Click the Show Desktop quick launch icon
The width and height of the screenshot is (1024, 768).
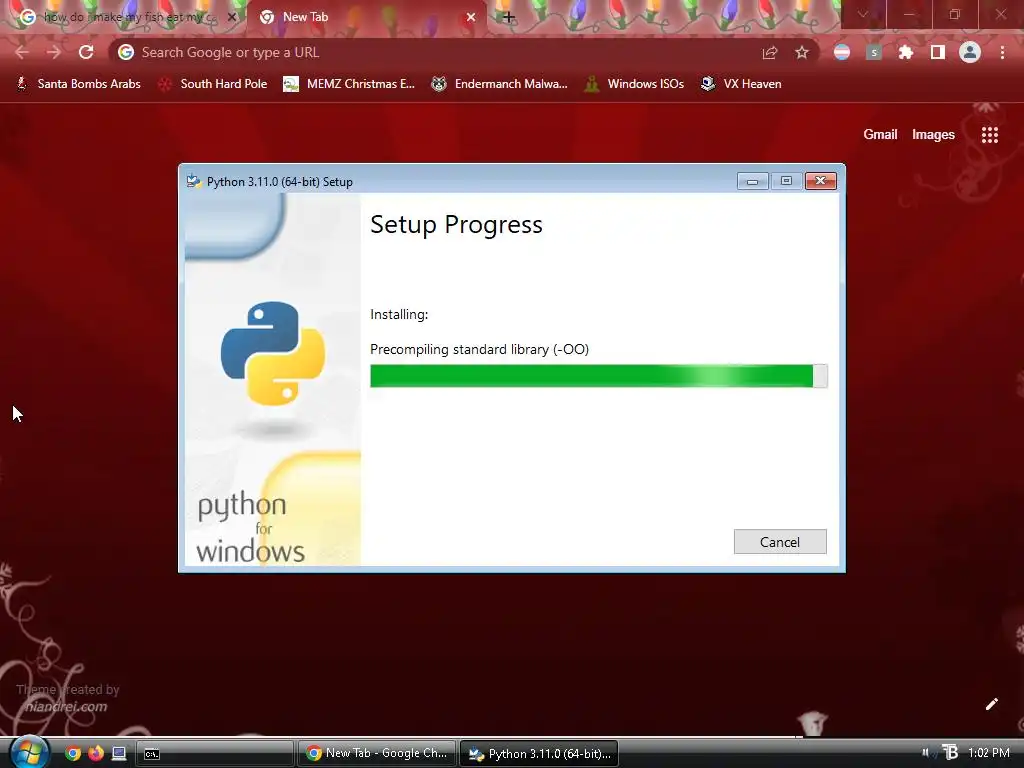click(x=119, y=754)
